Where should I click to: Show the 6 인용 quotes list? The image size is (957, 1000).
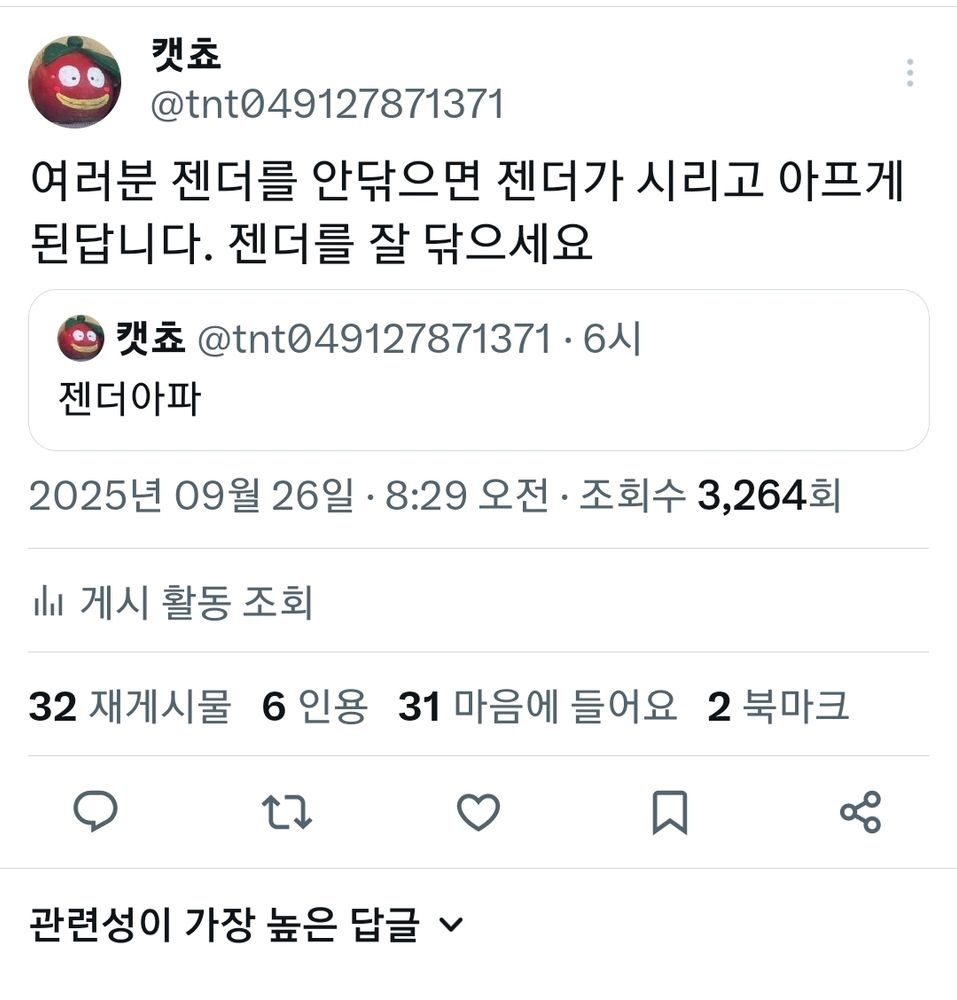(x=315, y=706)
